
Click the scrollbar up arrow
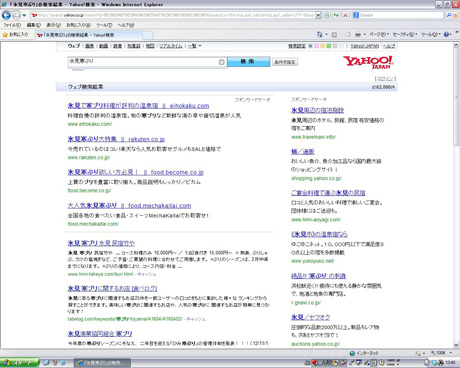(456, 45)
